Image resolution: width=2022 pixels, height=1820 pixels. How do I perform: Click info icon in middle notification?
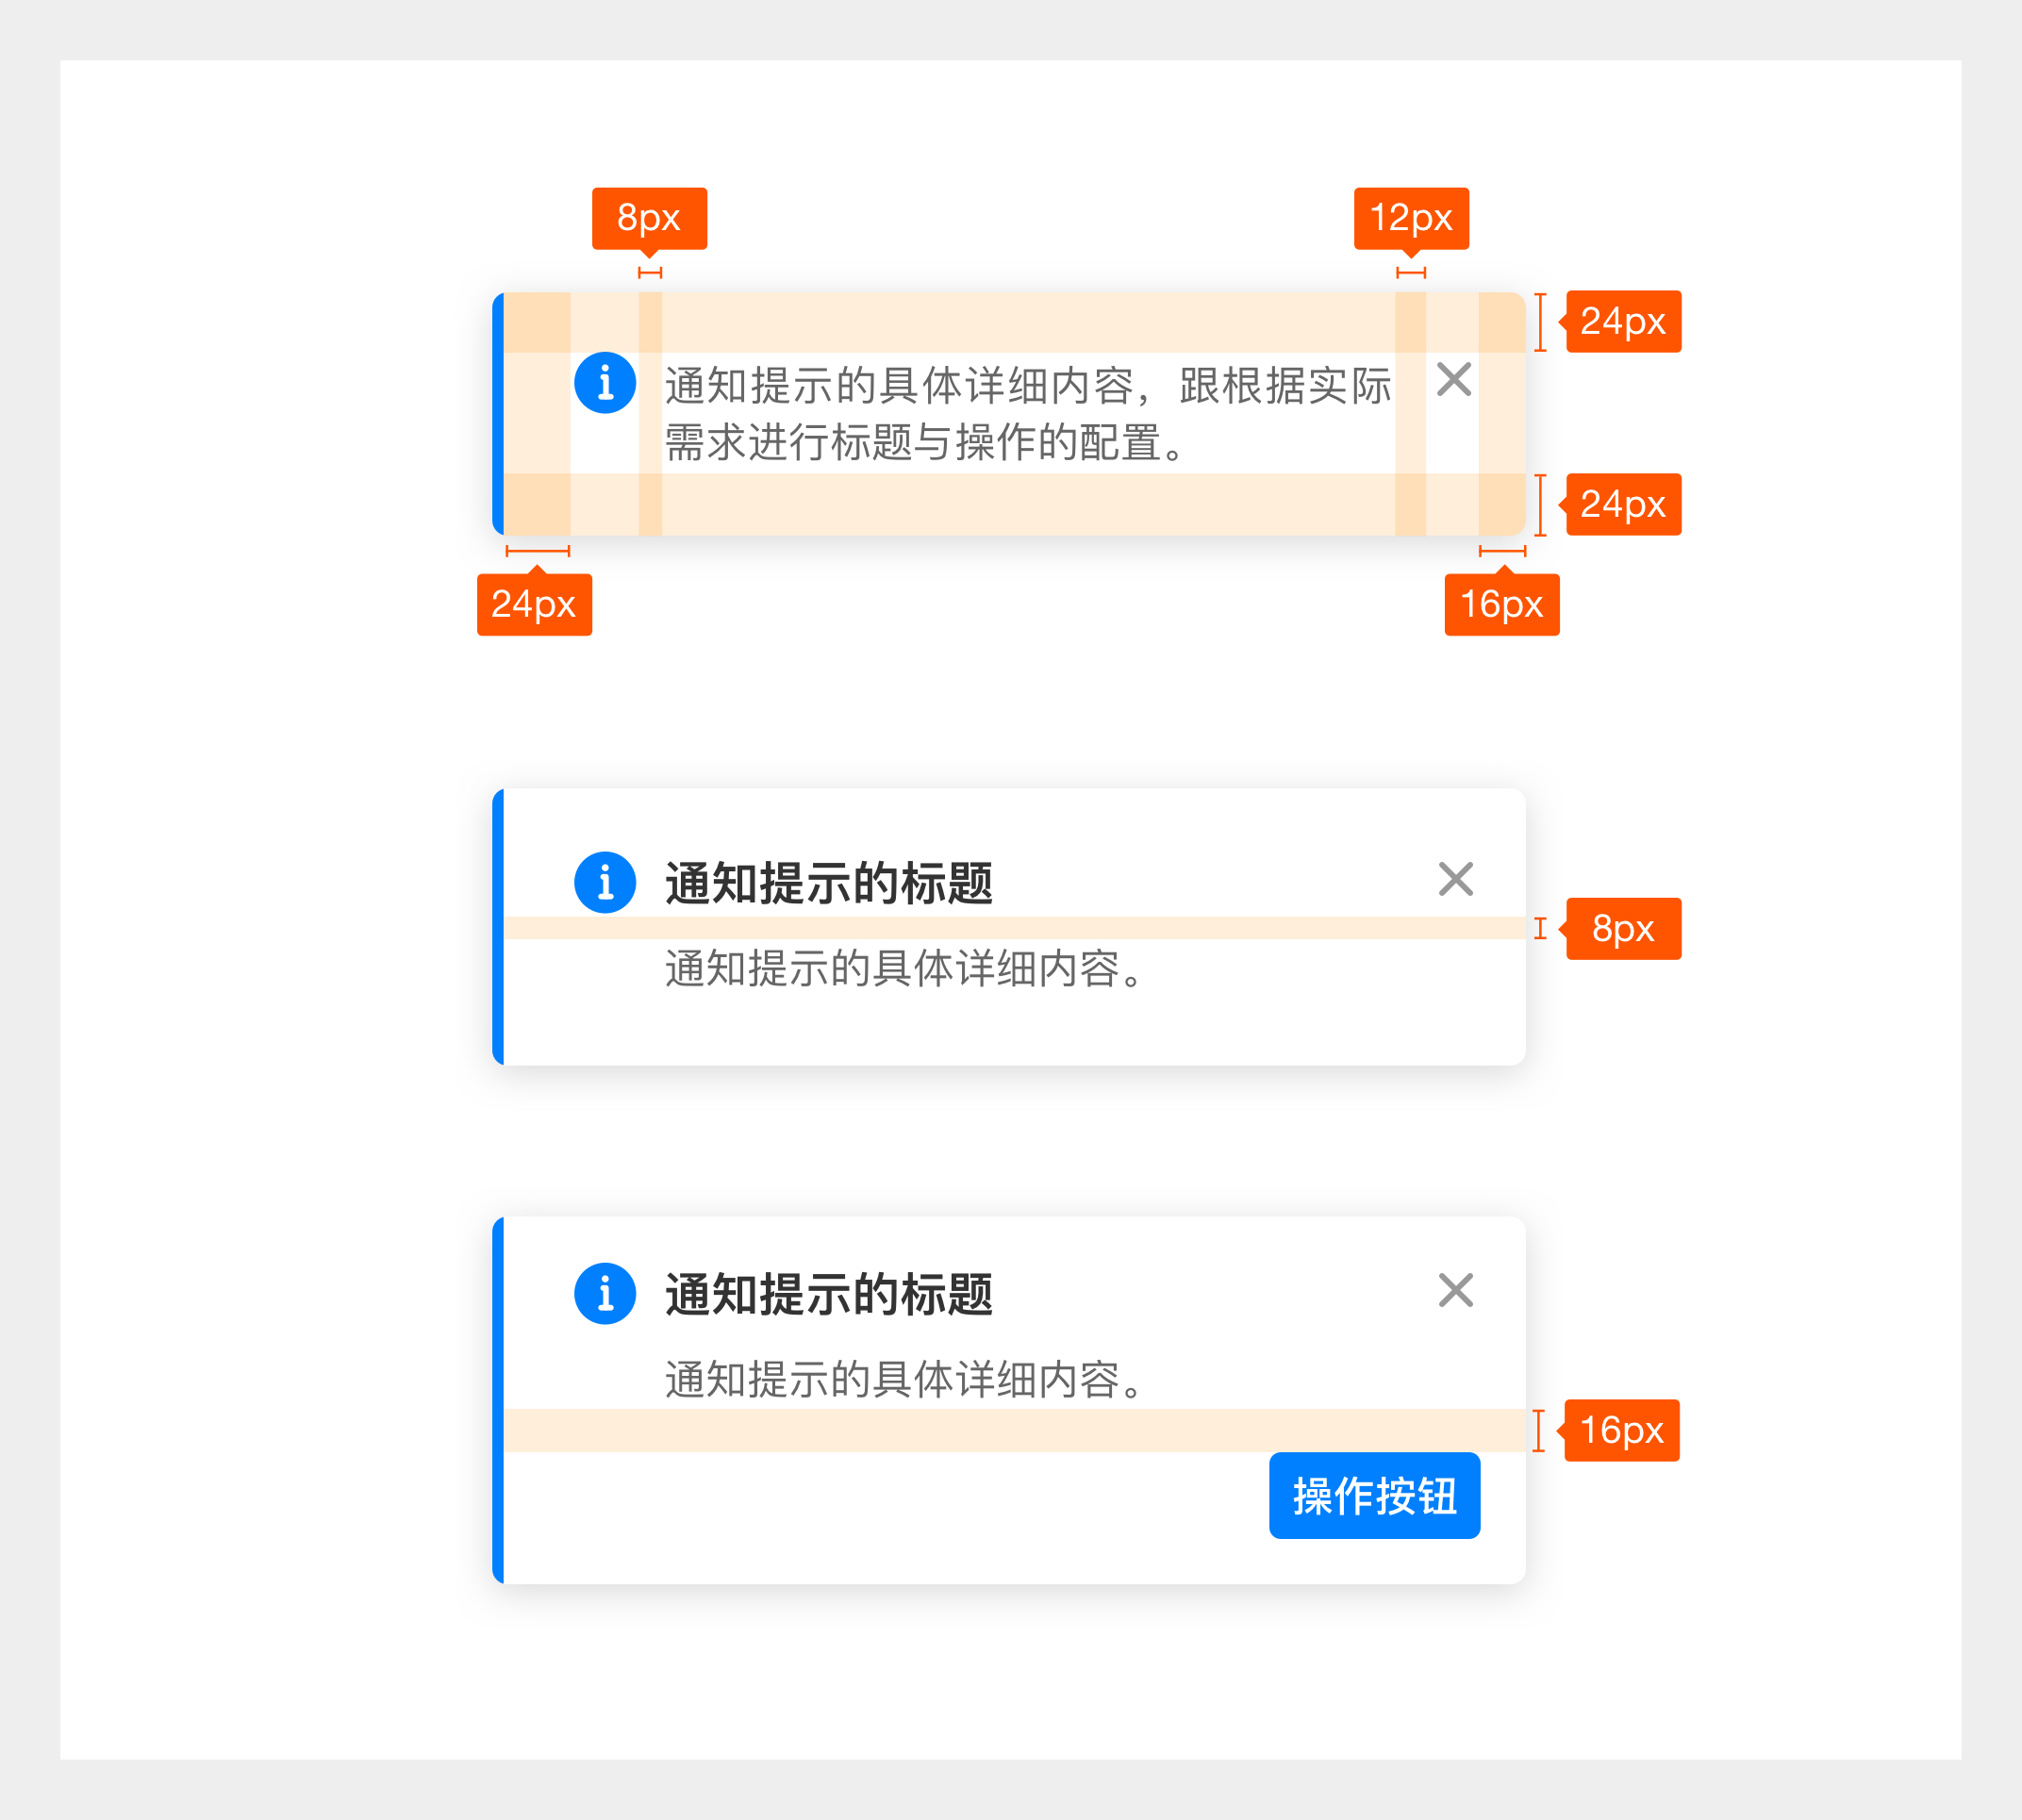[605, 882]
